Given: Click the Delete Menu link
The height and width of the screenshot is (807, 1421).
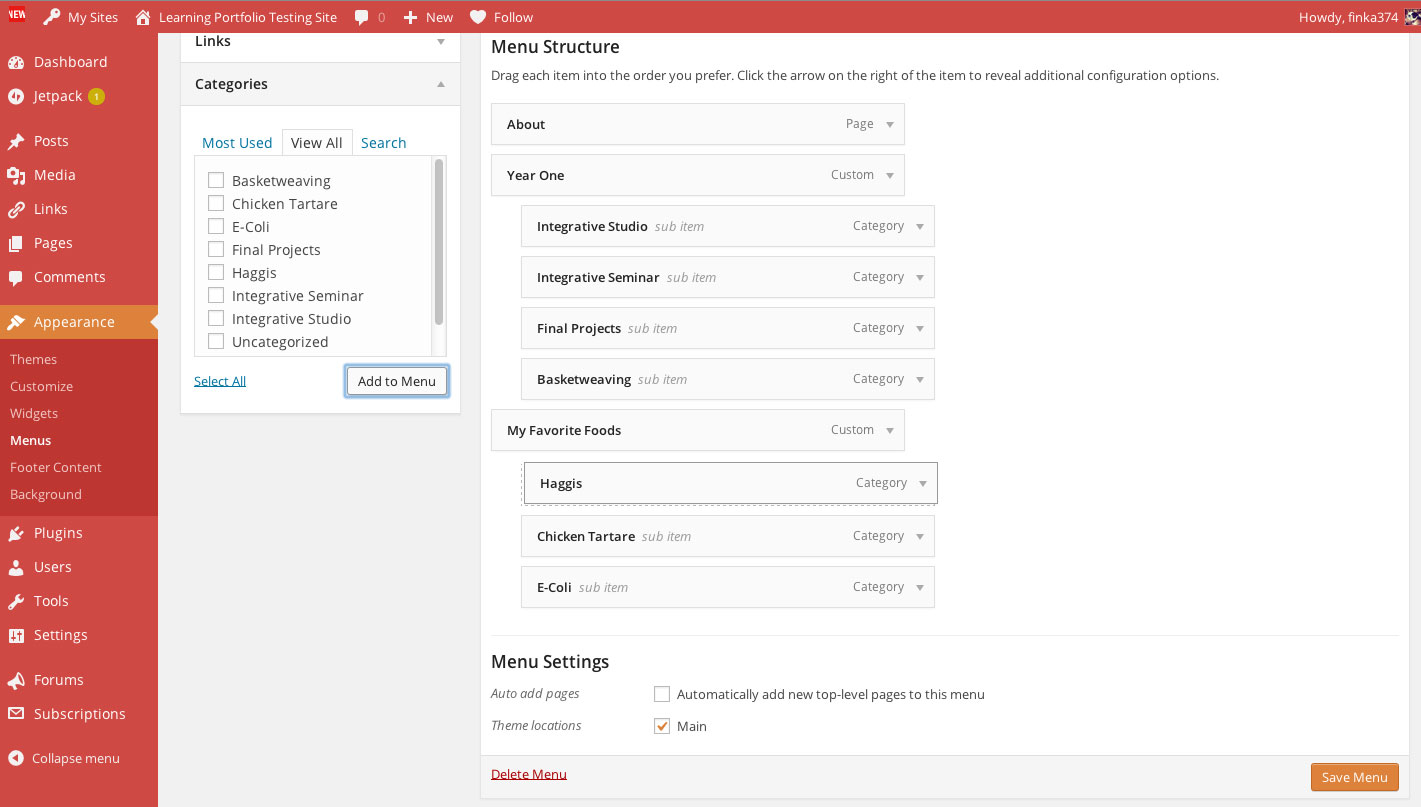Looking at the screenshot, I should pyautogui.click(x=528, y=774).
